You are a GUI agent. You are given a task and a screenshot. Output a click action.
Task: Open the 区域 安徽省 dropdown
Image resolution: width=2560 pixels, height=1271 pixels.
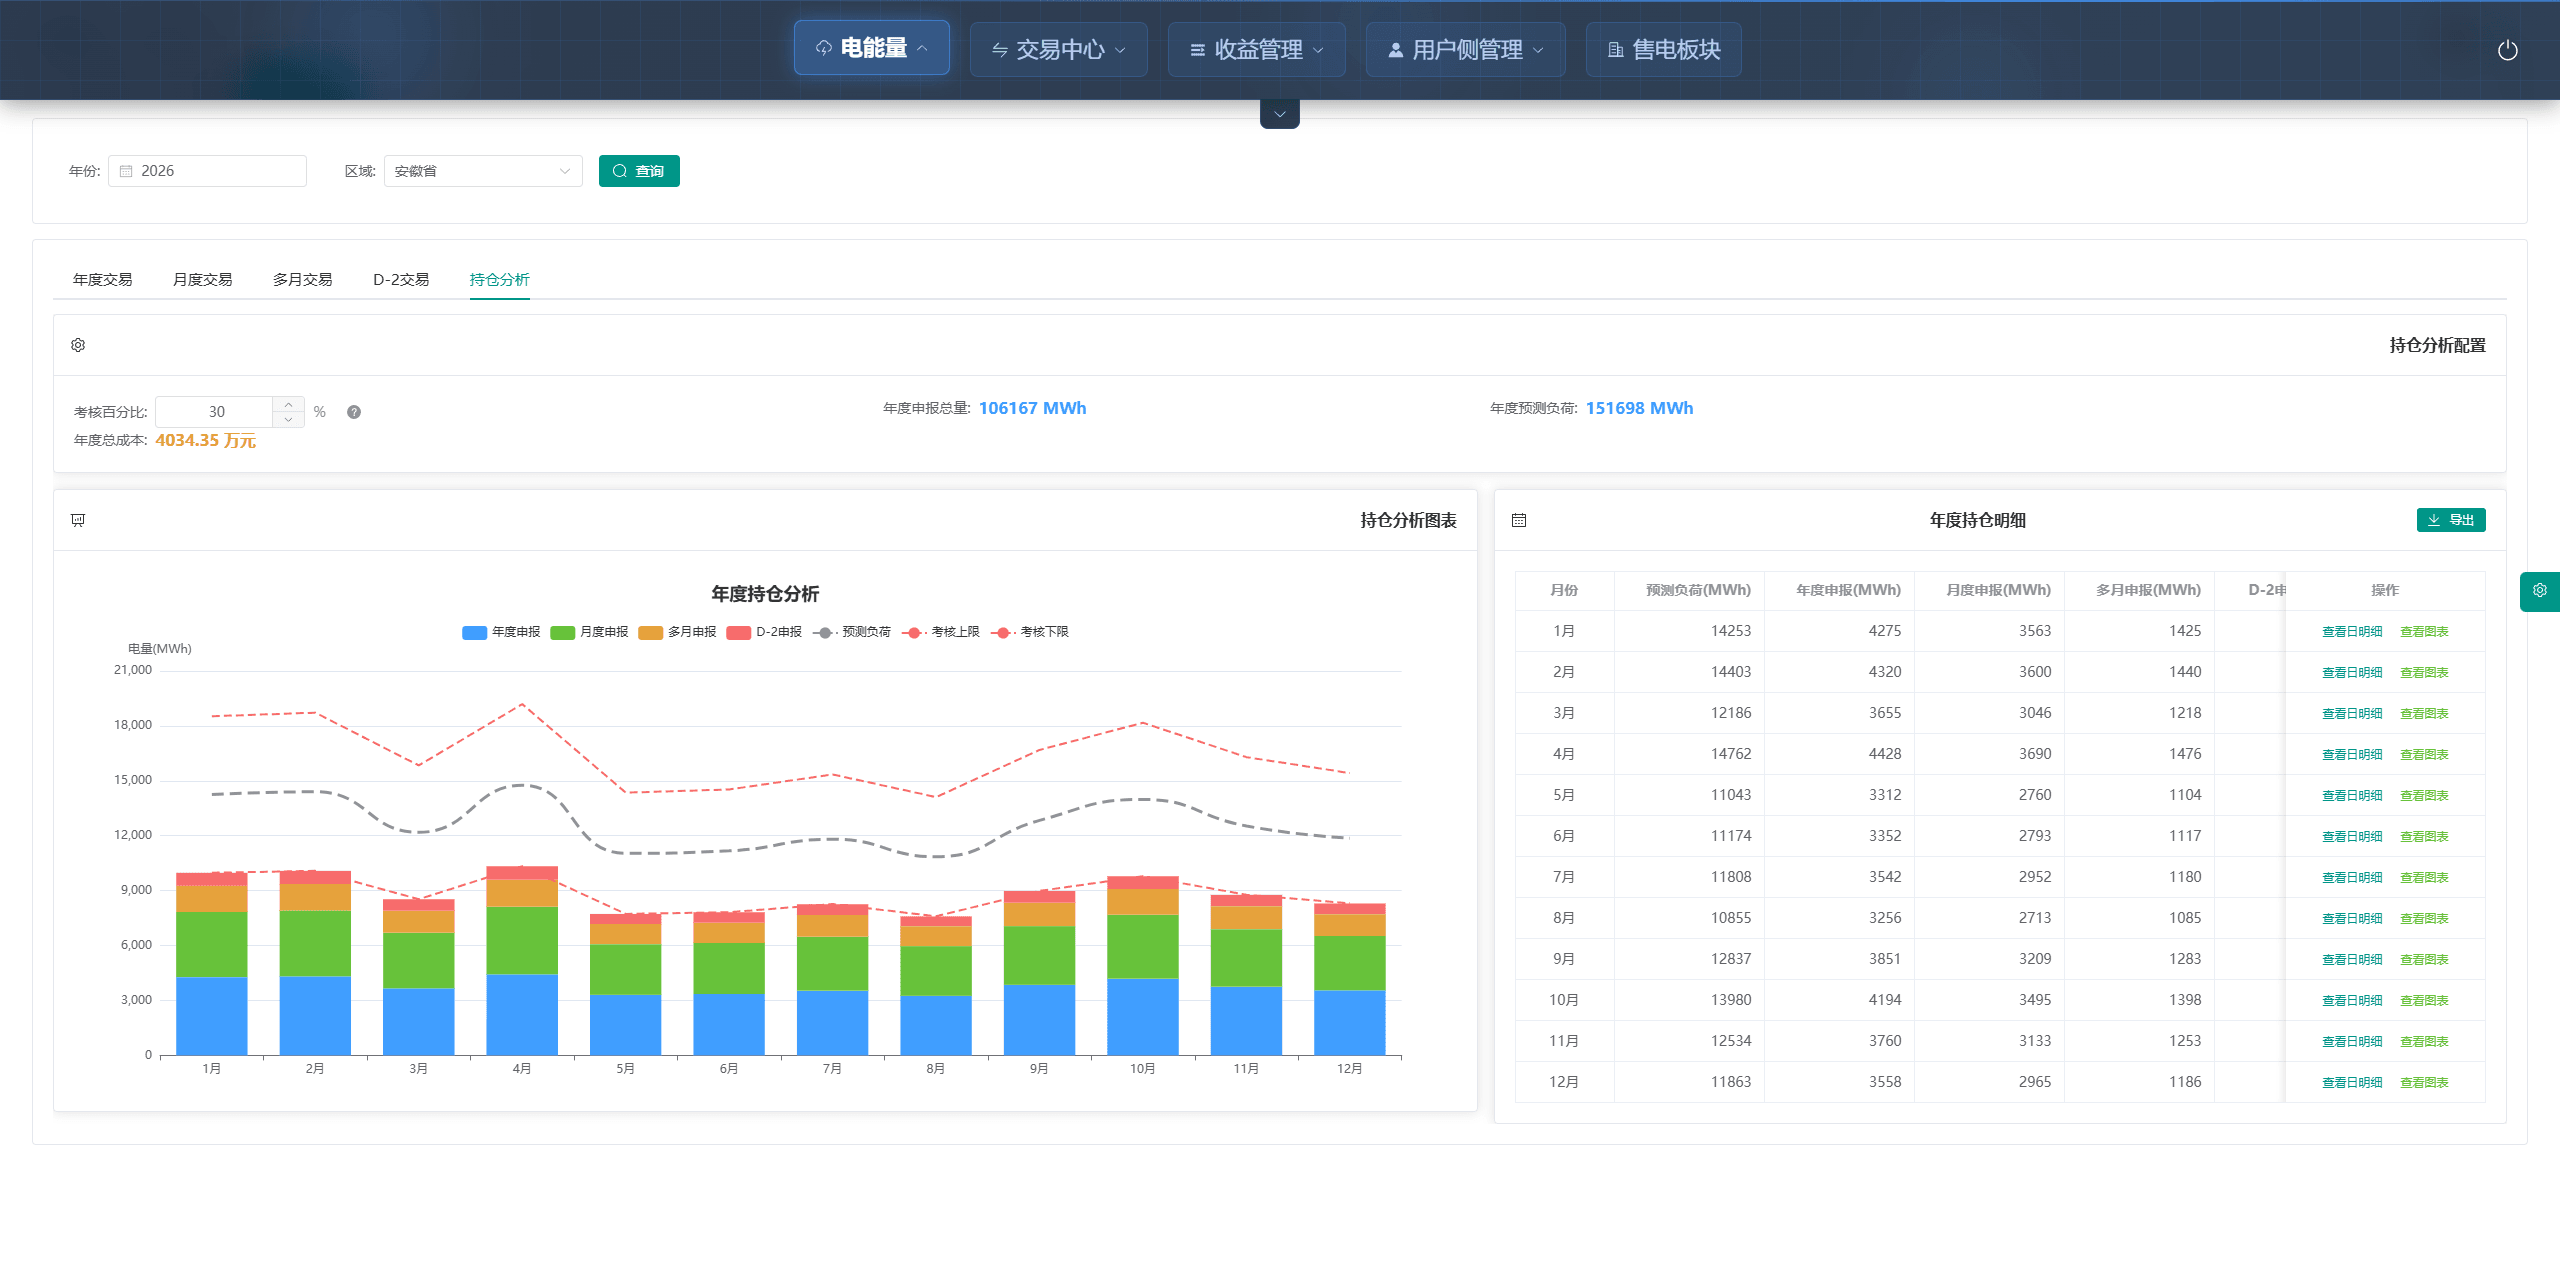tap(482, 171)
